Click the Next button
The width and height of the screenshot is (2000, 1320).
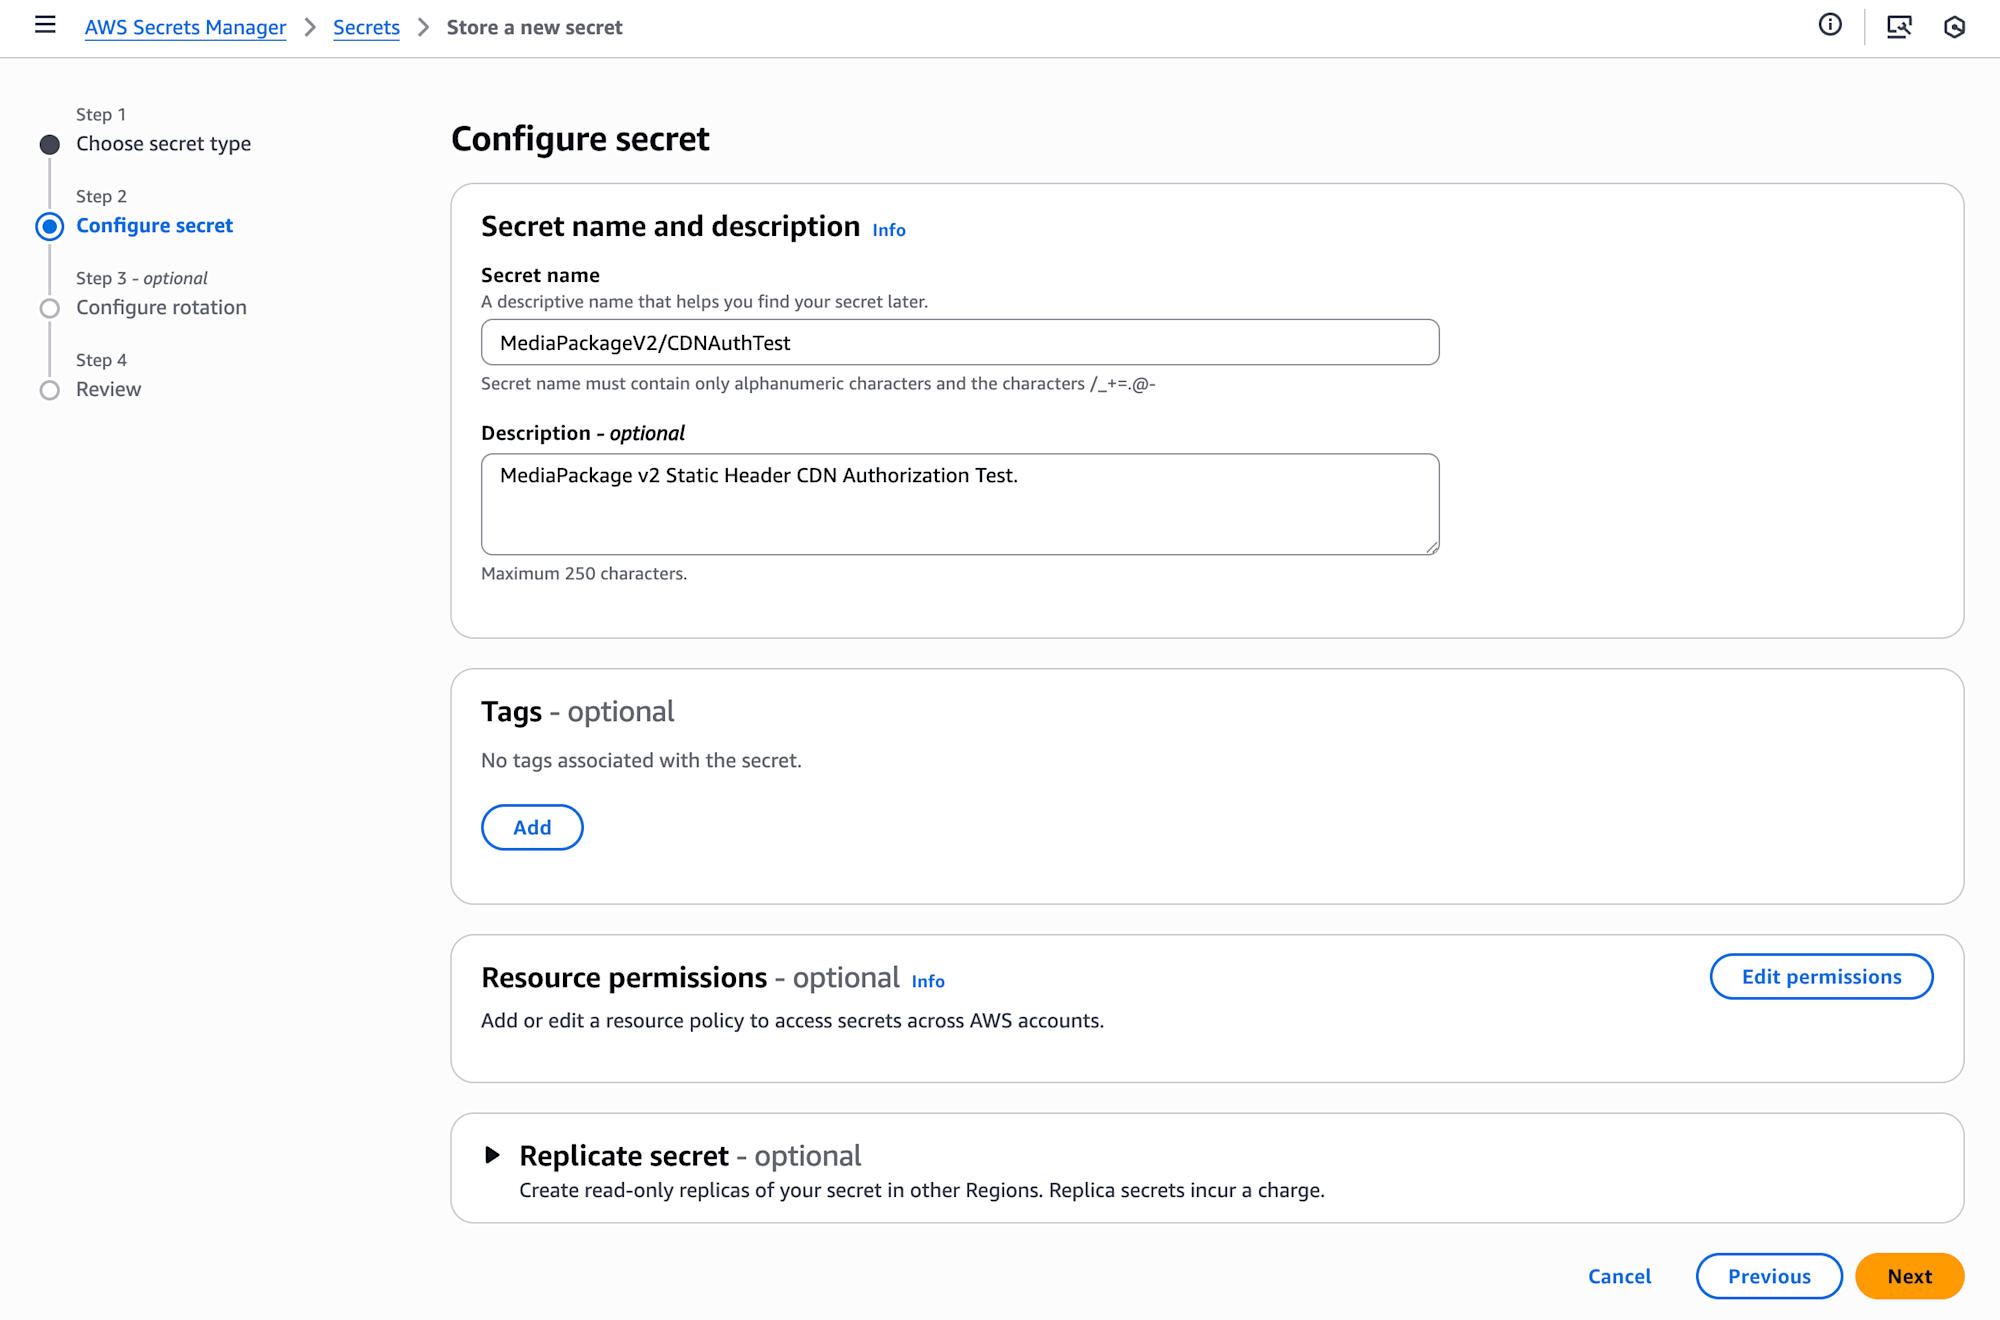click(1909, 1276)
